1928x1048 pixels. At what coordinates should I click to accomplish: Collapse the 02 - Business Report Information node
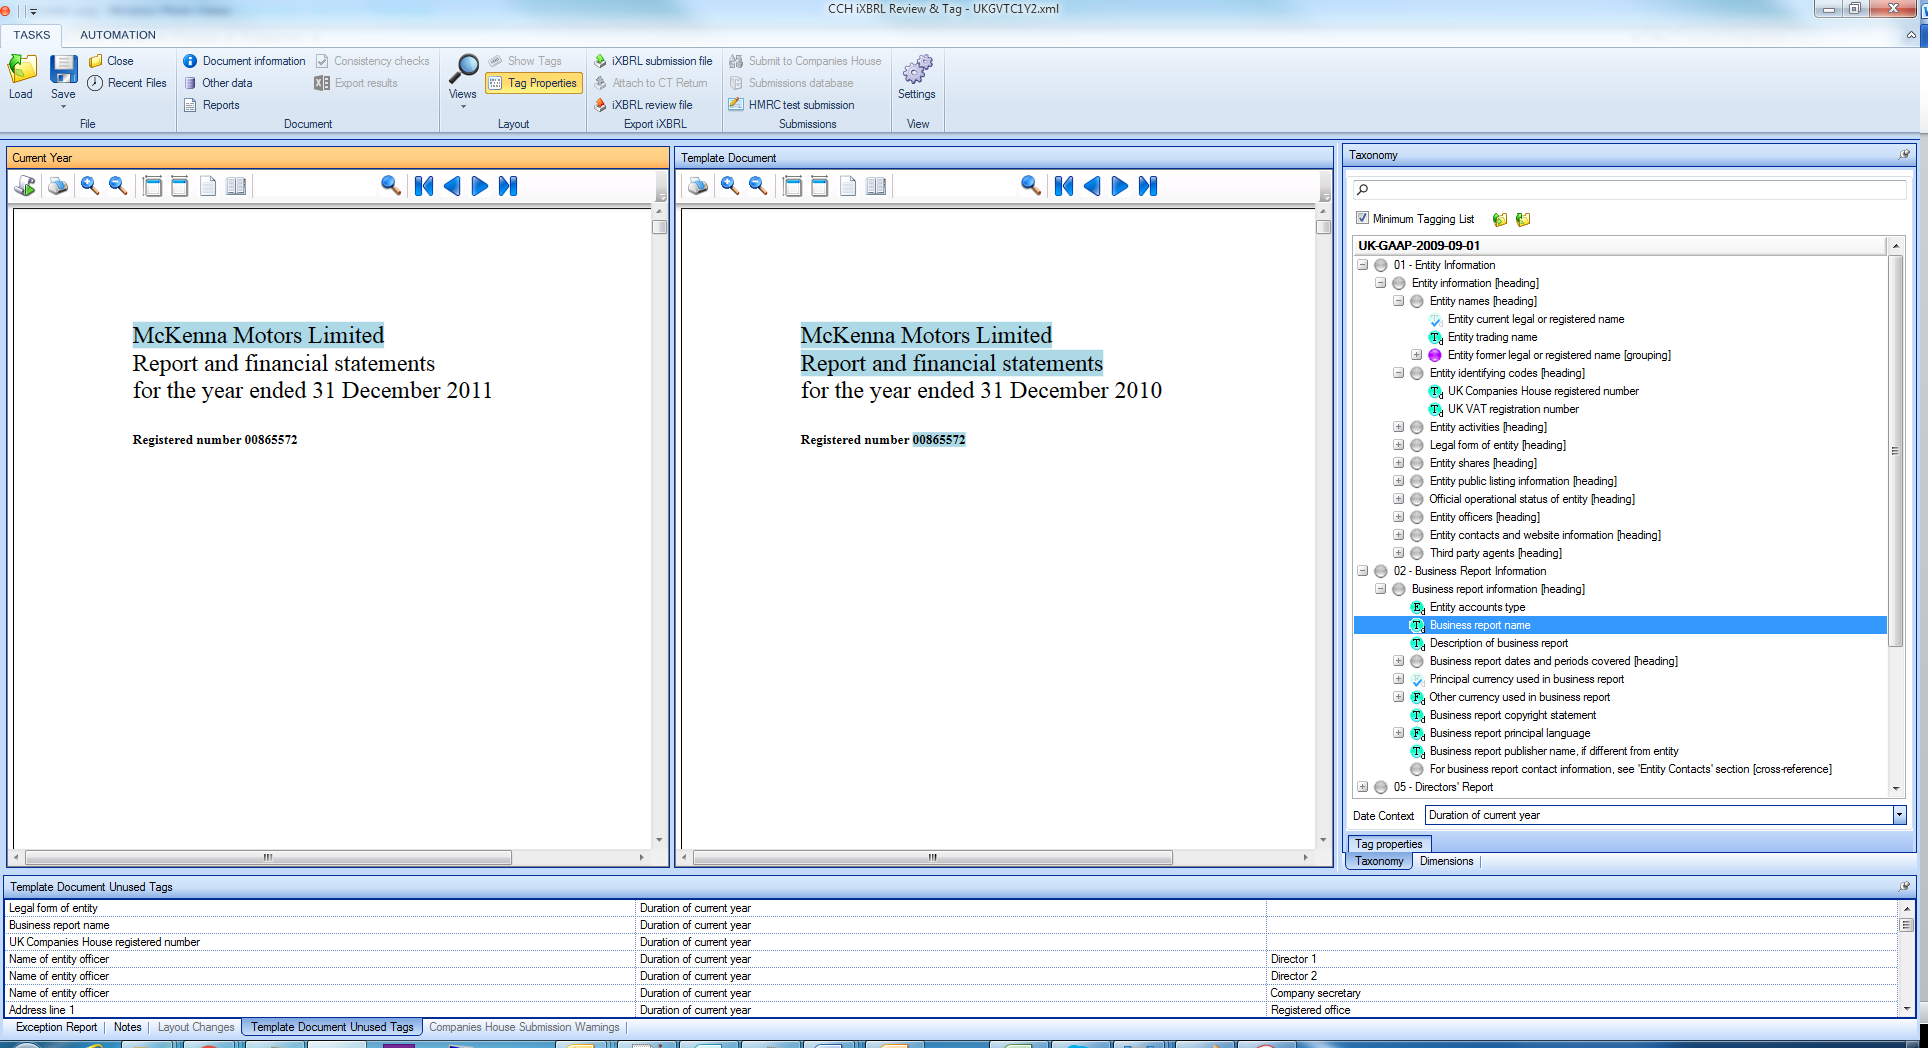point(1362,571)
